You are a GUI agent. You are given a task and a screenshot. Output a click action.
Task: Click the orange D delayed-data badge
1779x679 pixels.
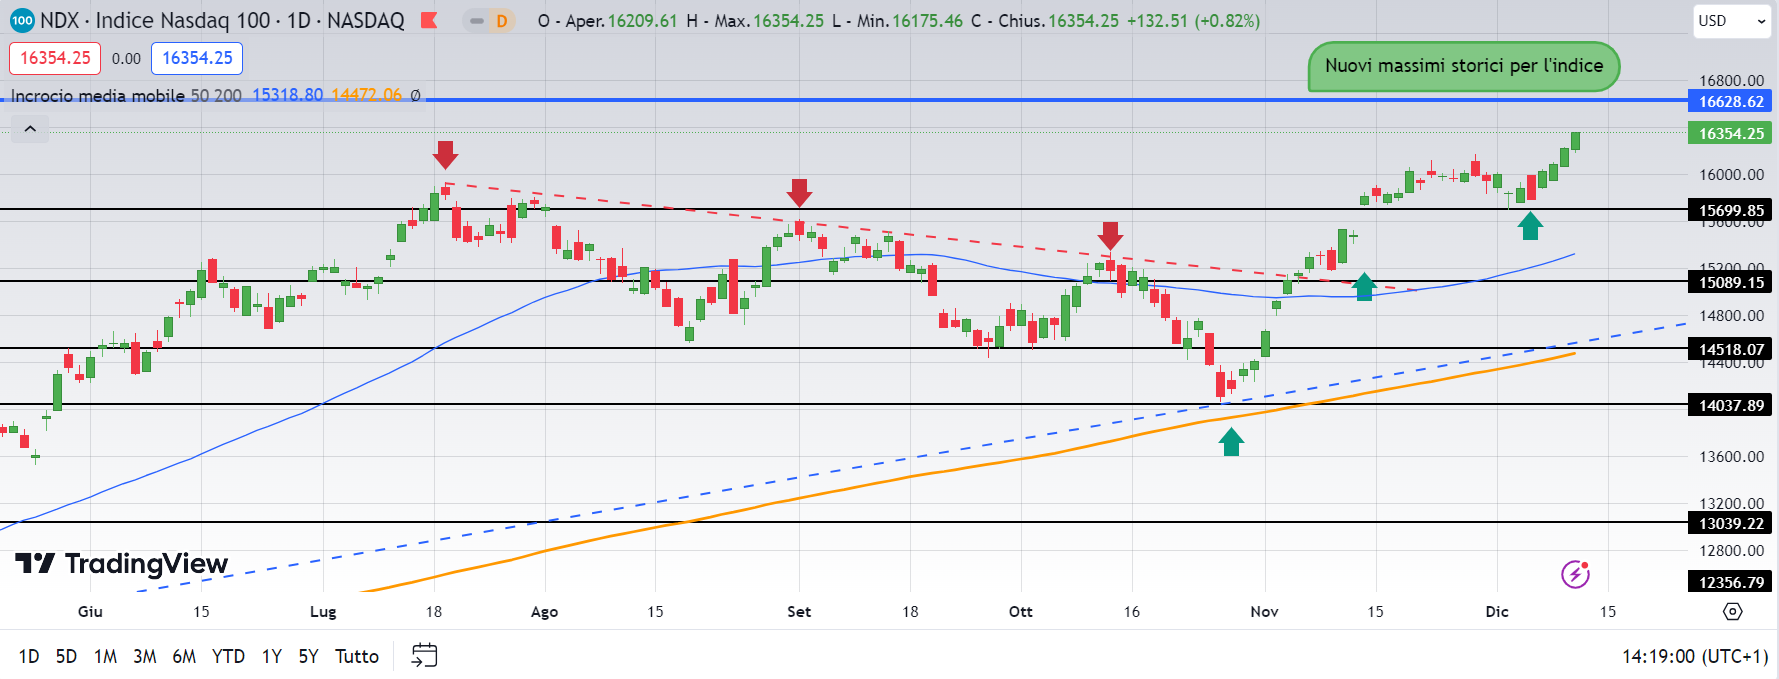(x=502, y=20)
